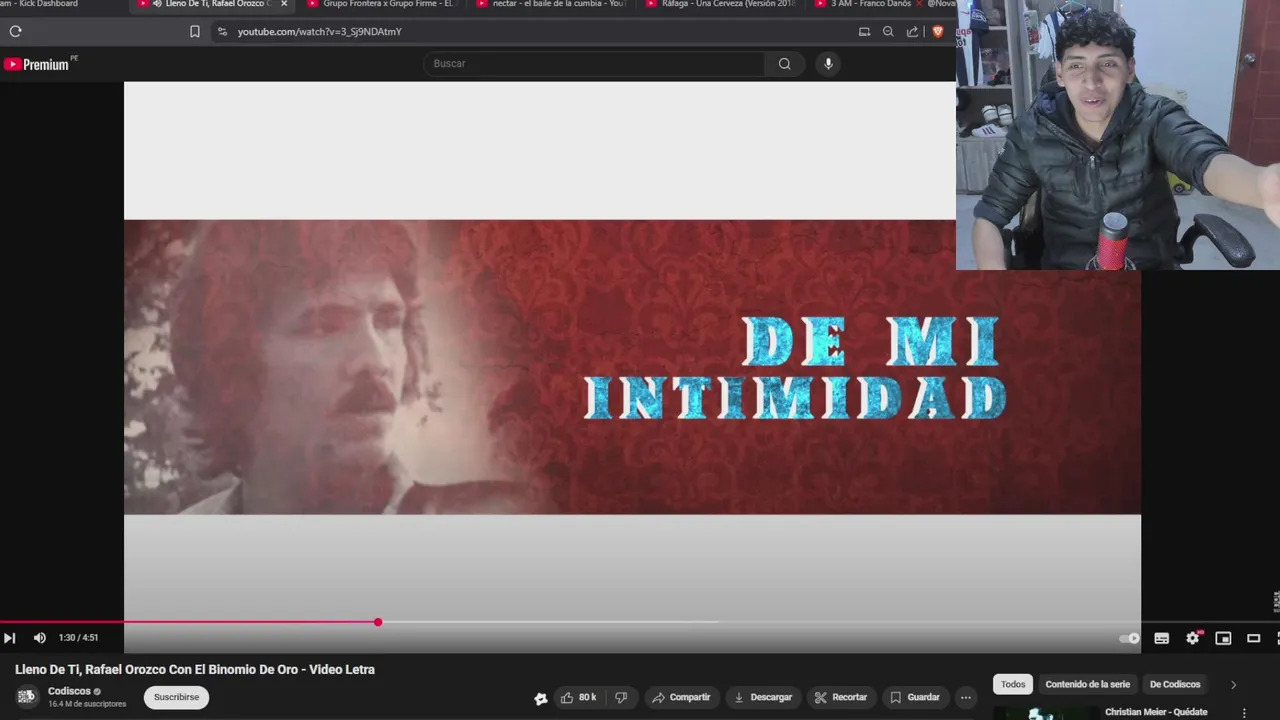Screen dimensions: 1280x720
Task: Like the video (80 k)
Action: pyautogui.click(x=579, y=697)
